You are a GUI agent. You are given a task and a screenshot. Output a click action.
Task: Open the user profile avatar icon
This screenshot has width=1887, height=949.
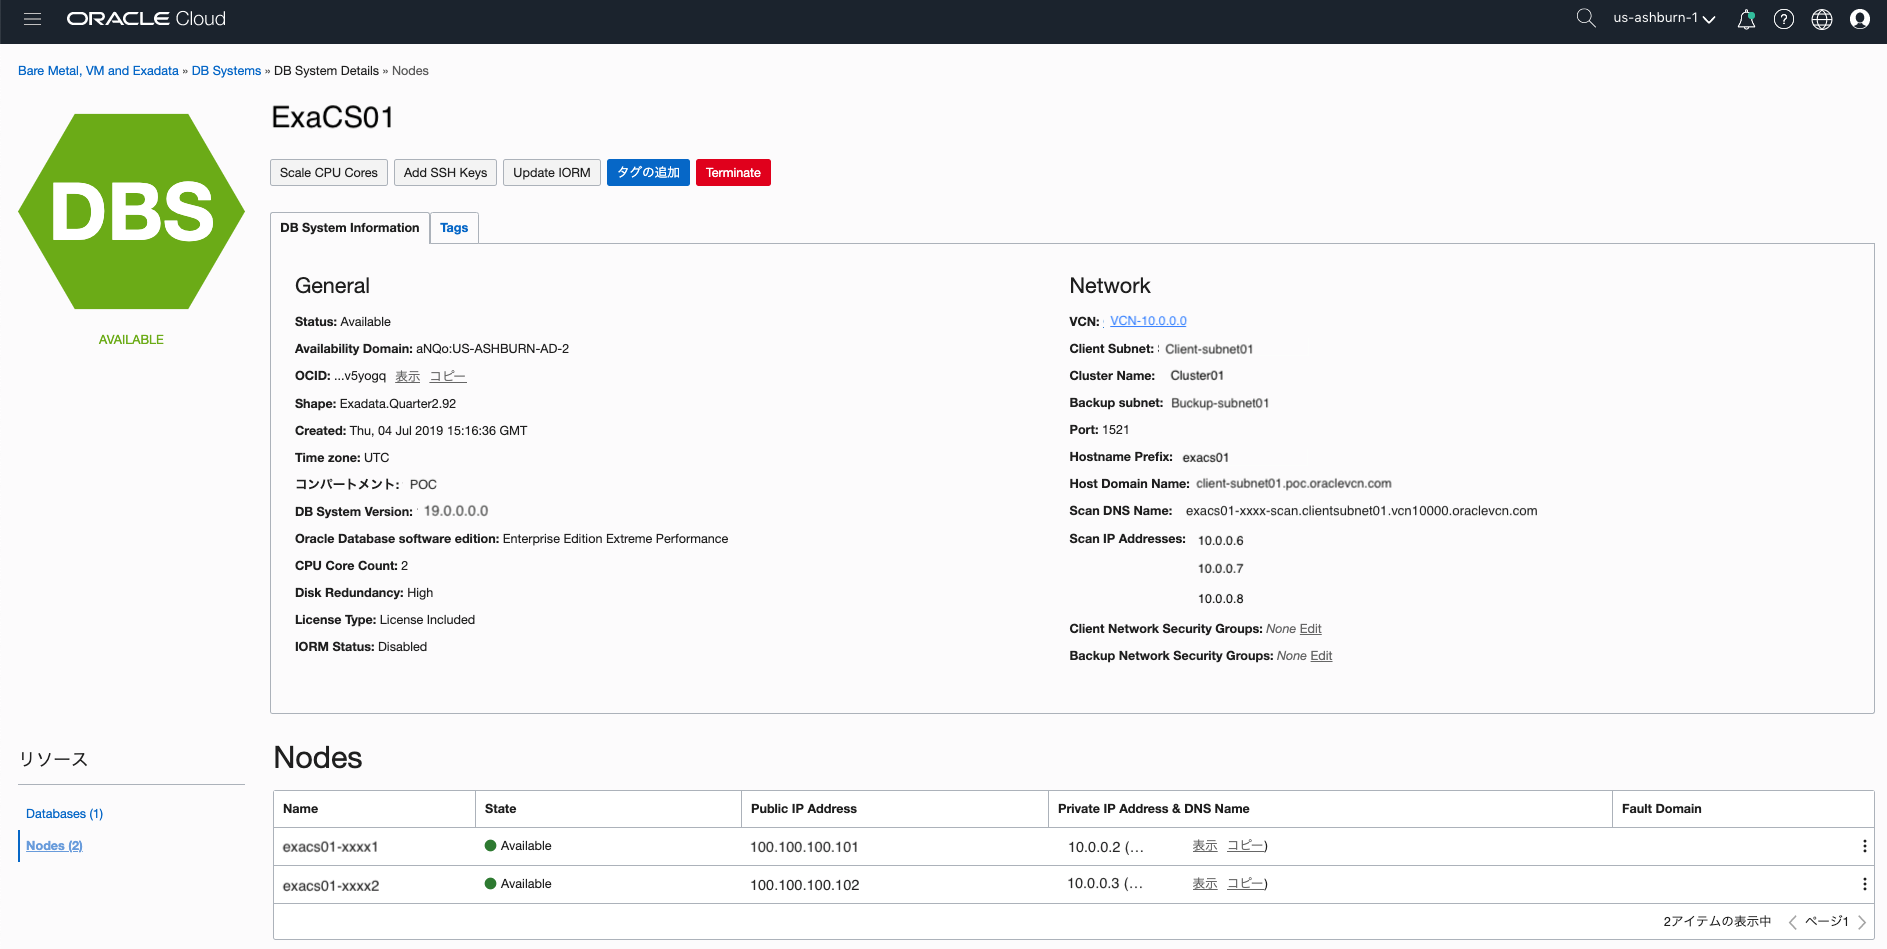tap(1860, 19)
